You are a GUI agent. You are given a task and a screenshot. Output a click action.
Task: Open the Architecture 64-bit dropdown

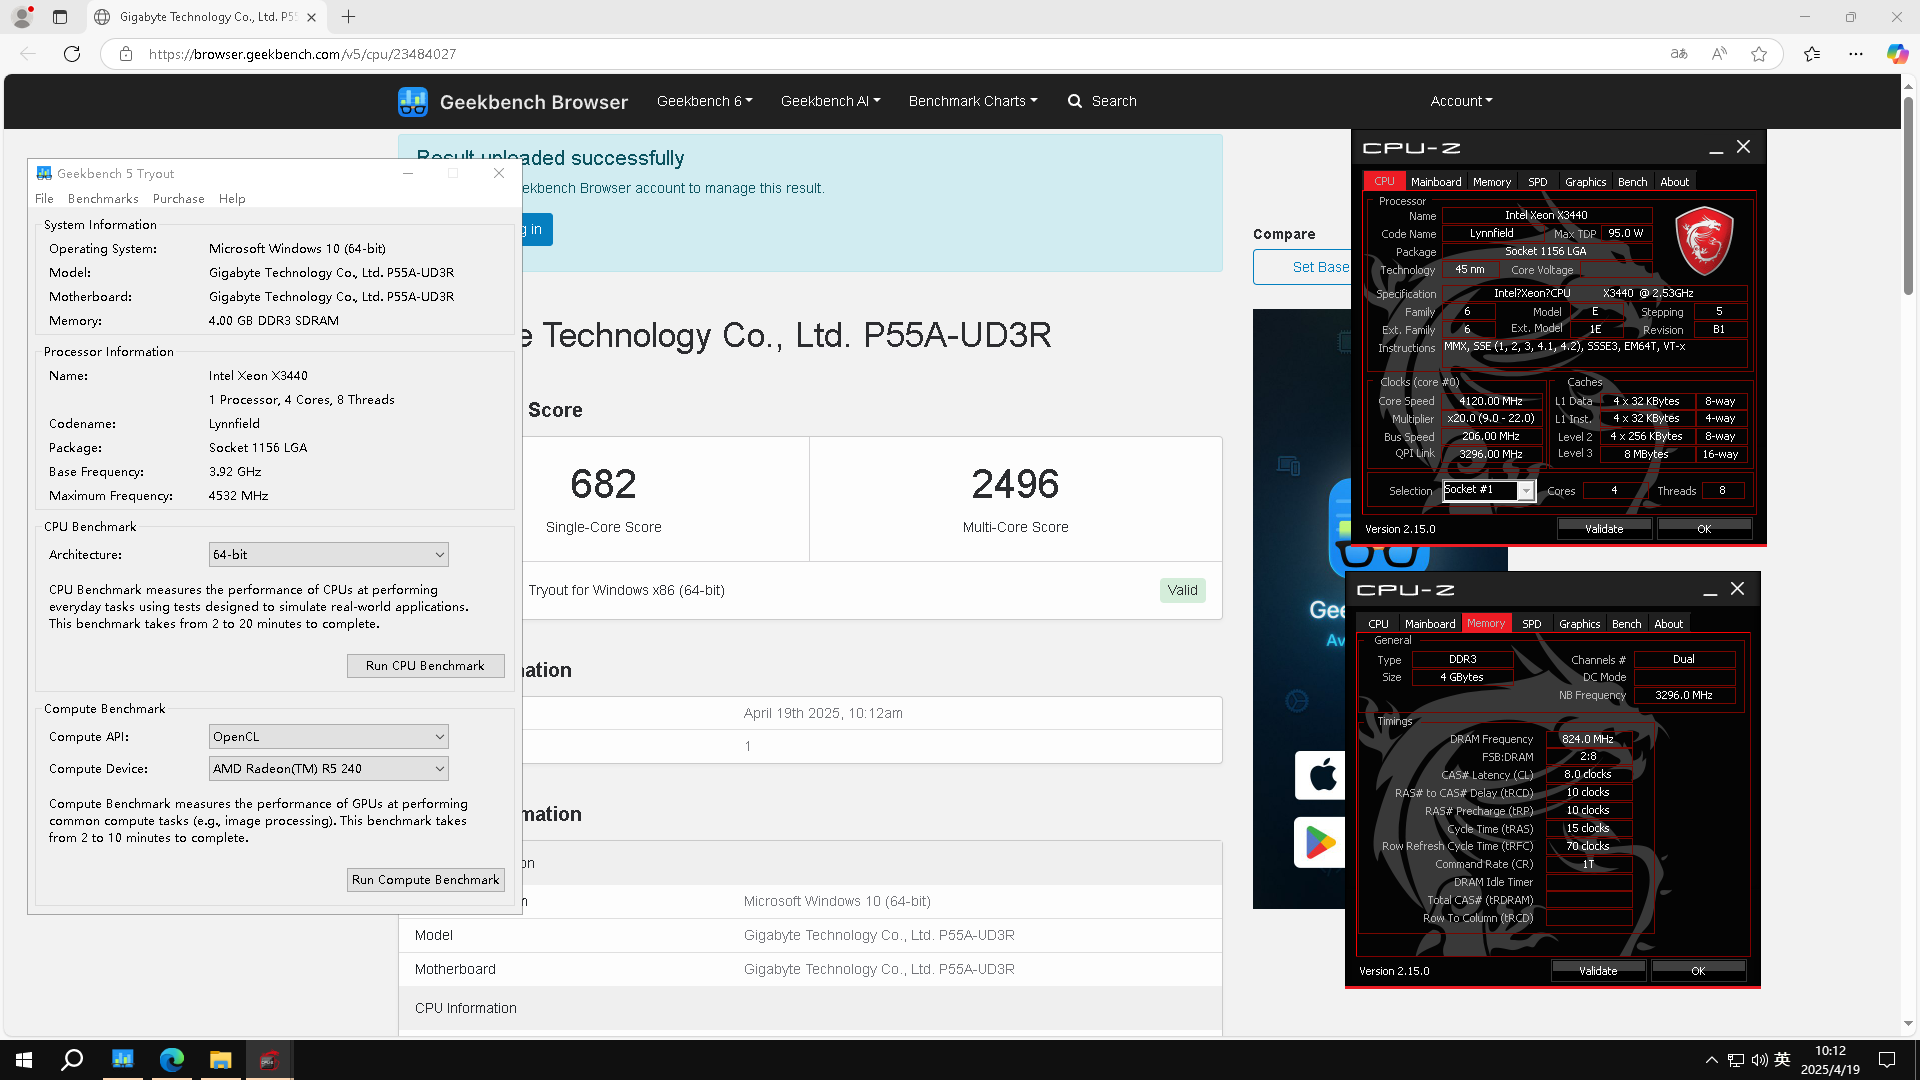329,555
